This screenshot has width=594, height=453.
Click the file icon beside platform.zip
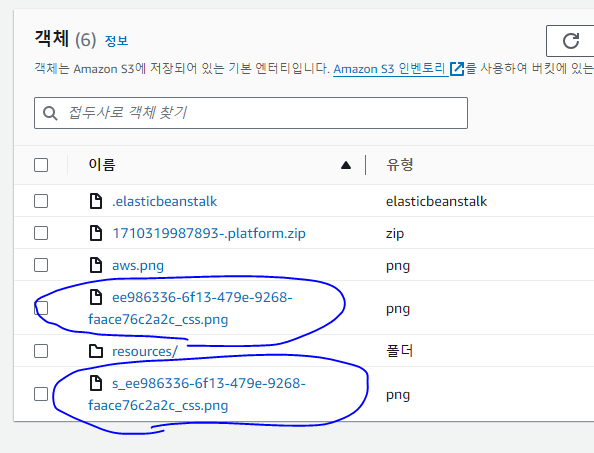pyautogui.click(x=96, y=233)
